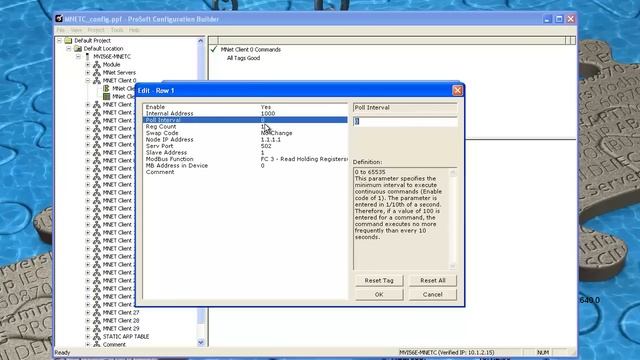Click the network icon beside MNet Servers

[97, 73]
